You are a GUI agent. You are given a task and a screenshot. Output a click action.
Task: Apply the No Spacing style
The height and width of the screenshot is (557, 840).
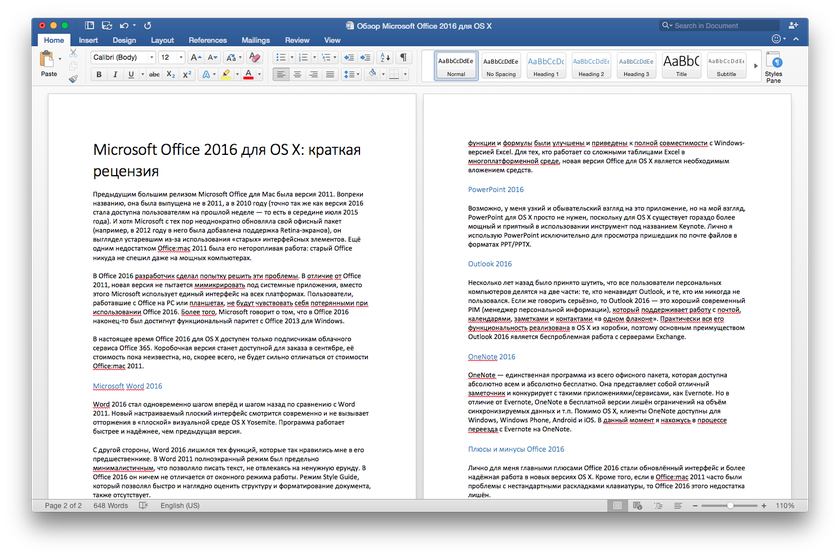point(501,66)
